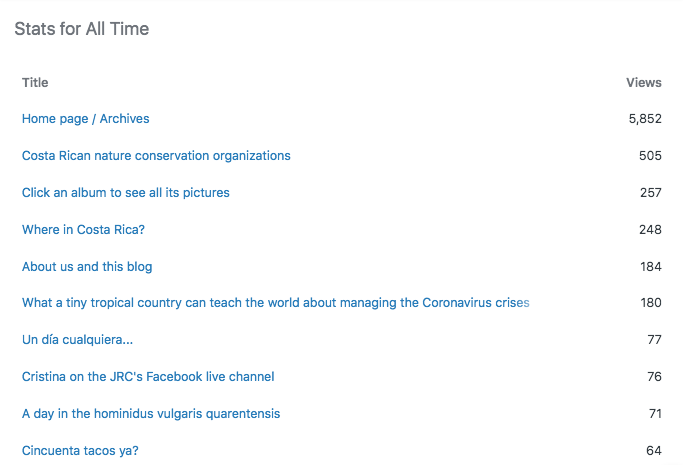
Task: Open the hominidus vulgaris quarentensis post
Action: click(x=151, y=414)
